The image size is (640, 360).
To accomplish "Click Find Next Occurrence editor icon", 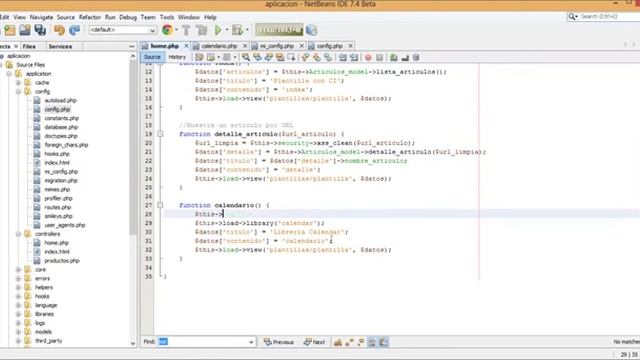I will 268,58.
